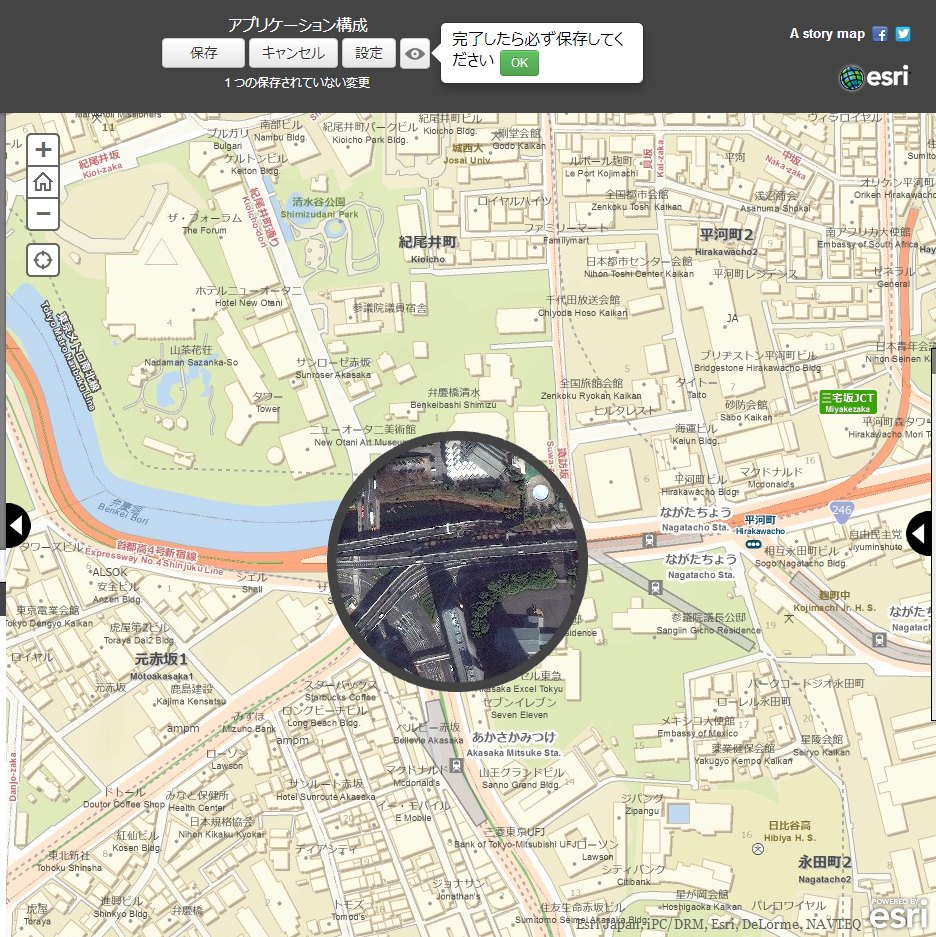Click the キャンセル button
Screen dimensions: 936x937
[x=293, y=54]
